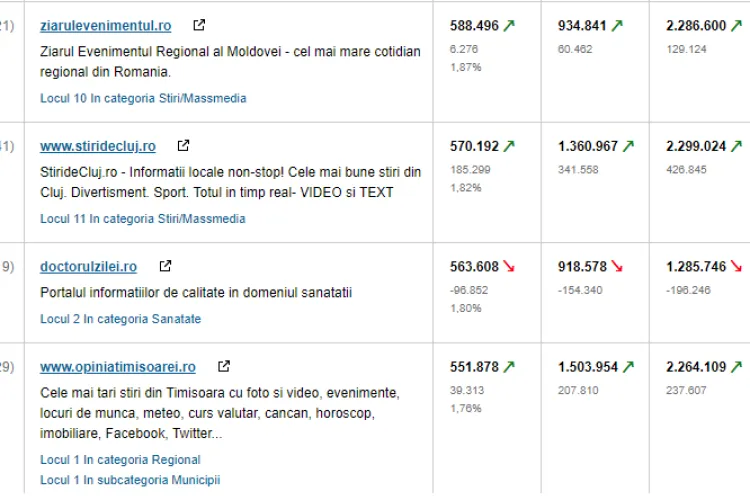
Task: Open external link icon beside ziarulevenimentul.ro
Action: tap(199, 25)
